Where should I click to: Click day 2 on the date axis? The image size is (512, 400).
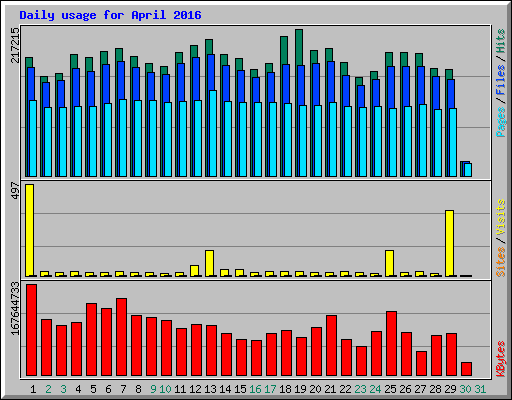[48, 389]
